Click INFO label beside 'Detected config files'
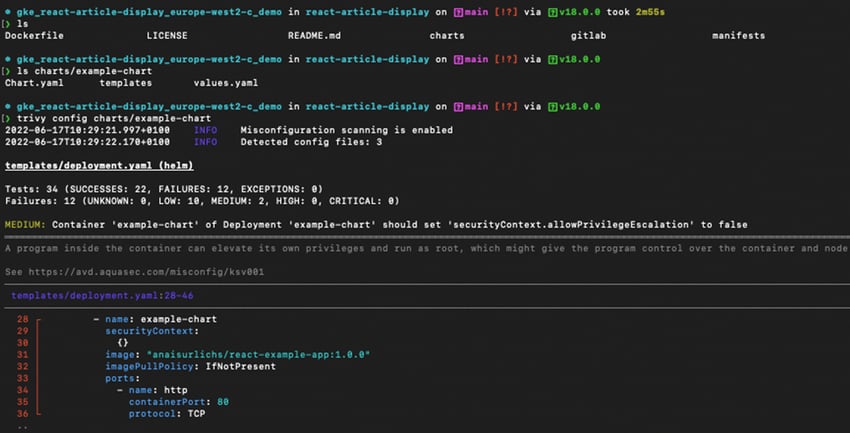Viewport: 850px width, 433px height. click(205, 143)
